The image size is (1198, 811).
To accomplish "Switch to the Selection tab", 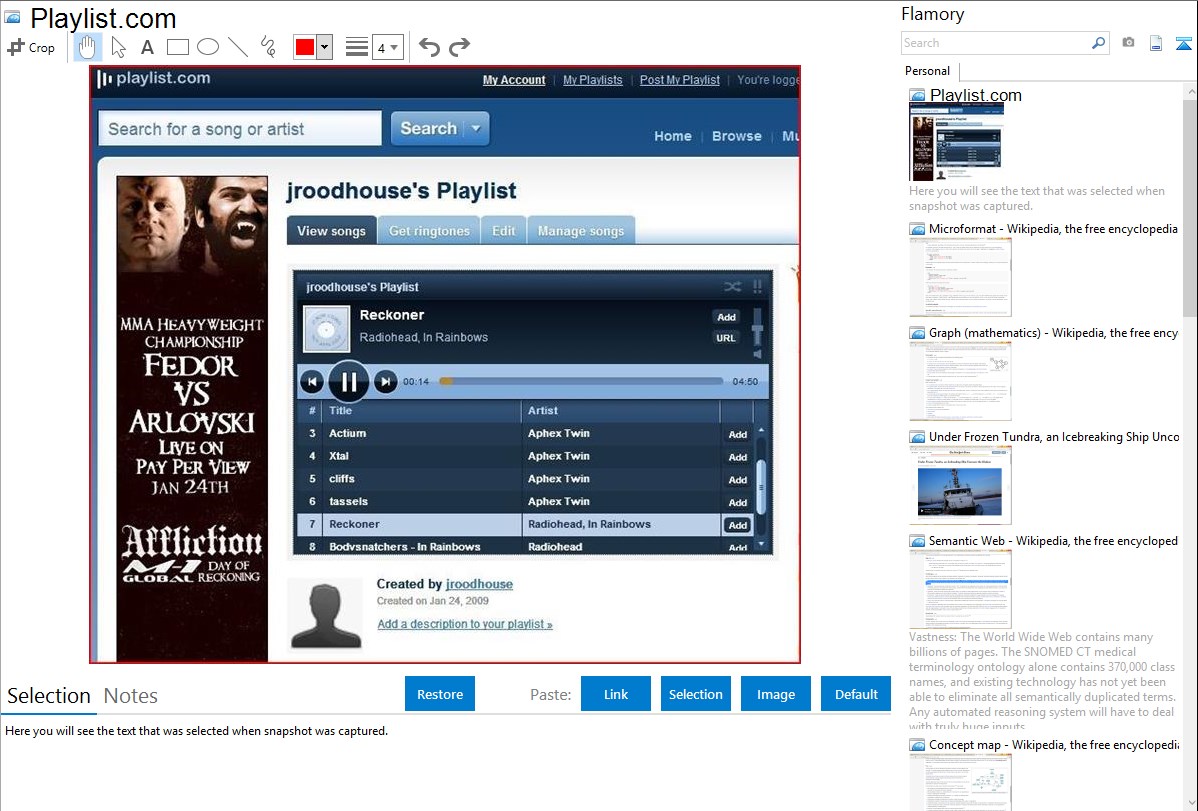I will (49, 696).
